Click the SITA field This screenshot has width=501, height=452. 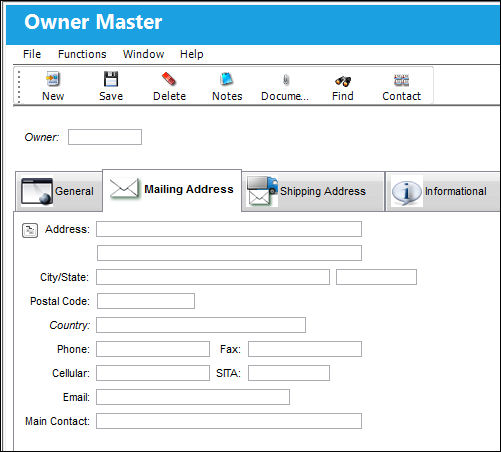point(289,373)
